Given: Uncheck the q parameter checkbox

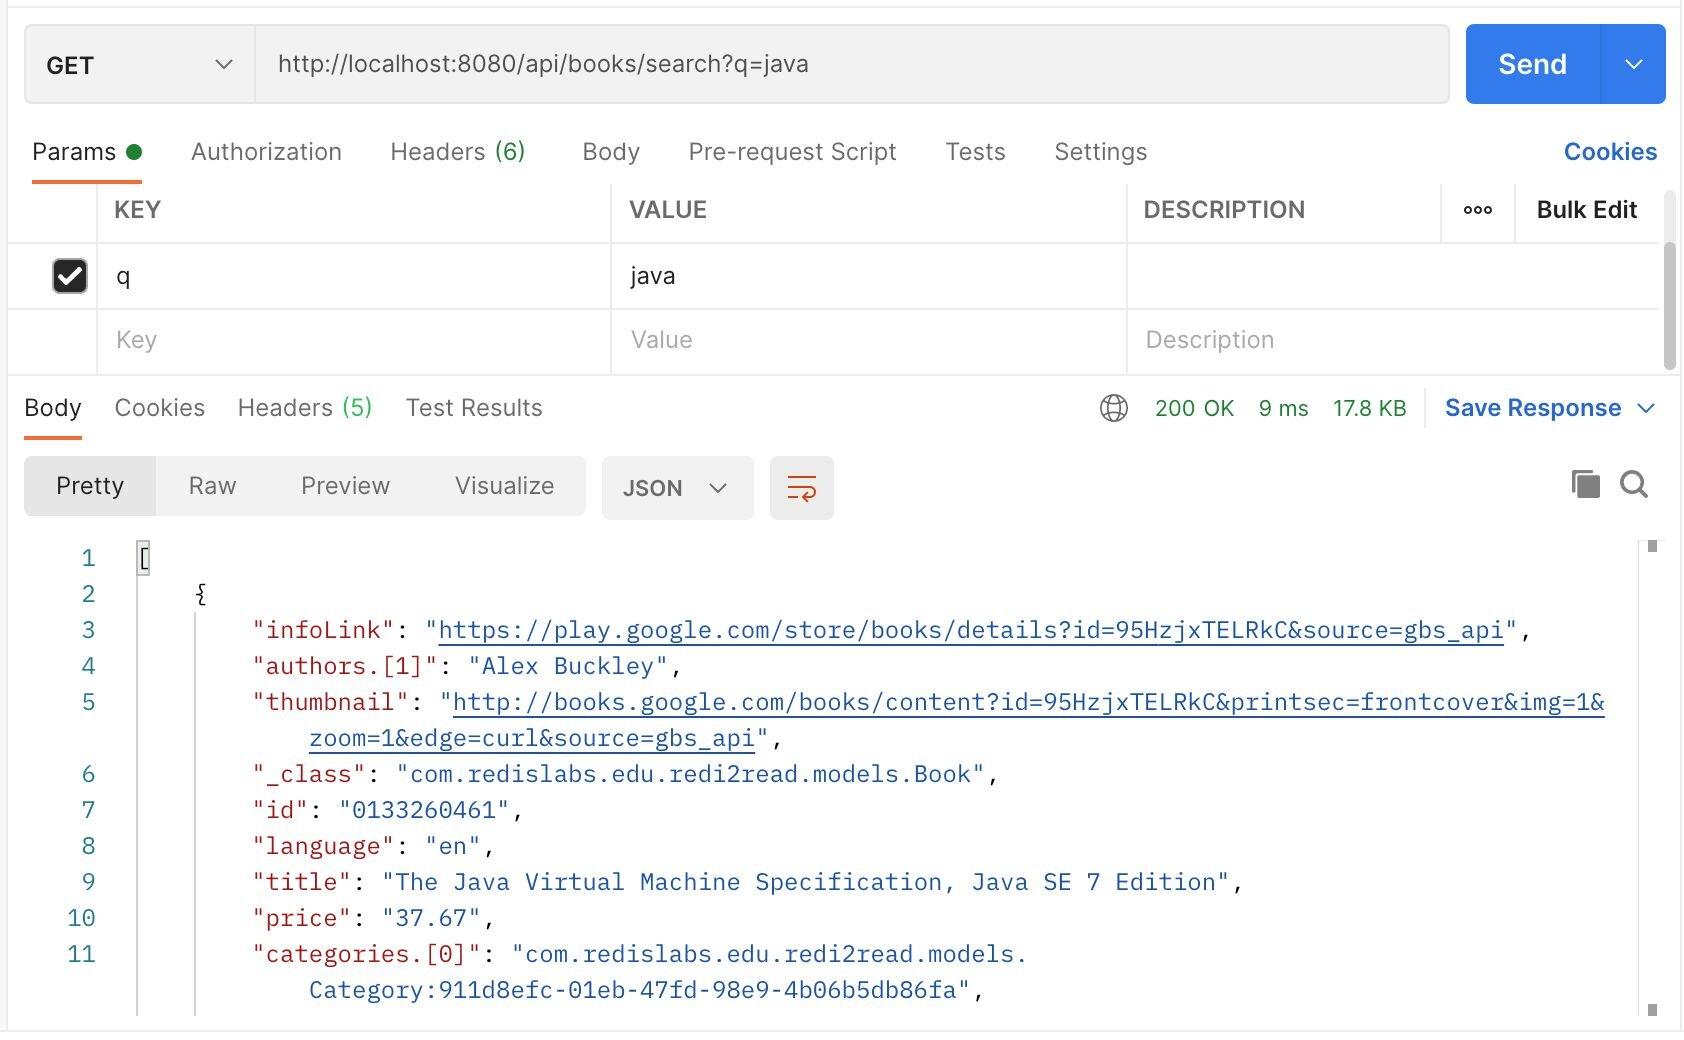Looking at the screenshot, I should pyautogui.click(x=70, y=276).
